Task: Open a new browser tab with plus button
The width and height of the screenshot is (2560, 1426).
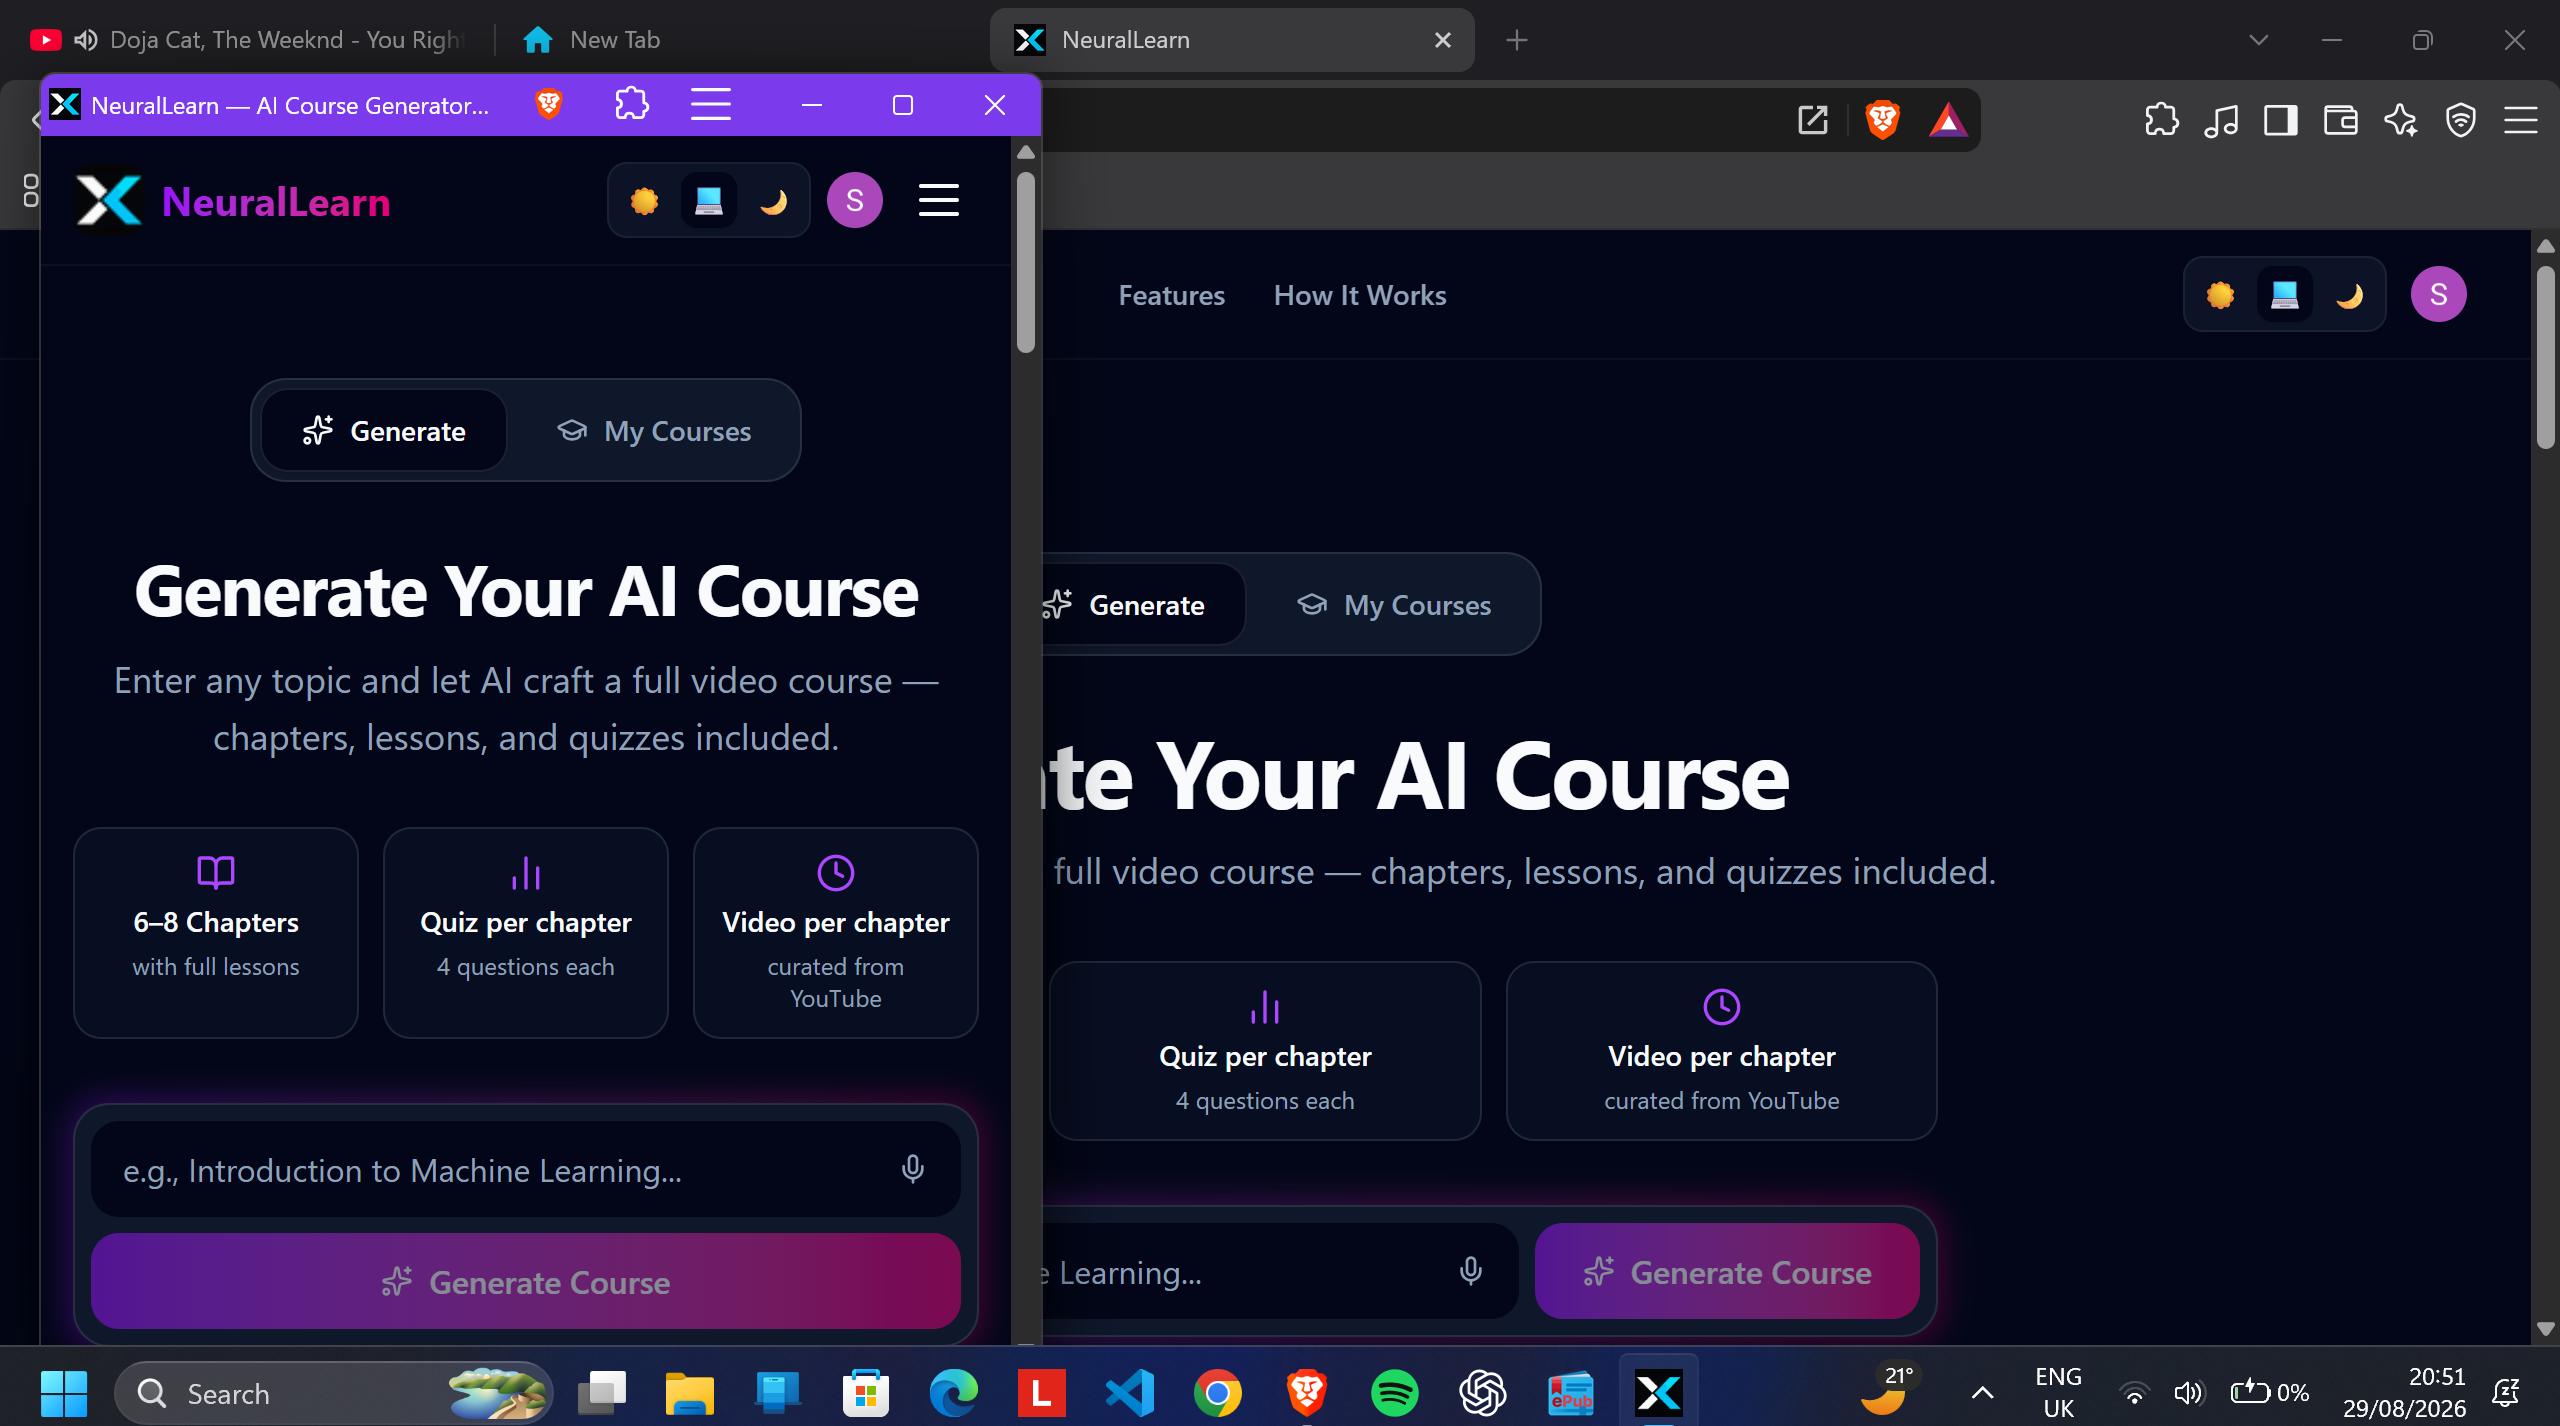Action: point(1517,40)
